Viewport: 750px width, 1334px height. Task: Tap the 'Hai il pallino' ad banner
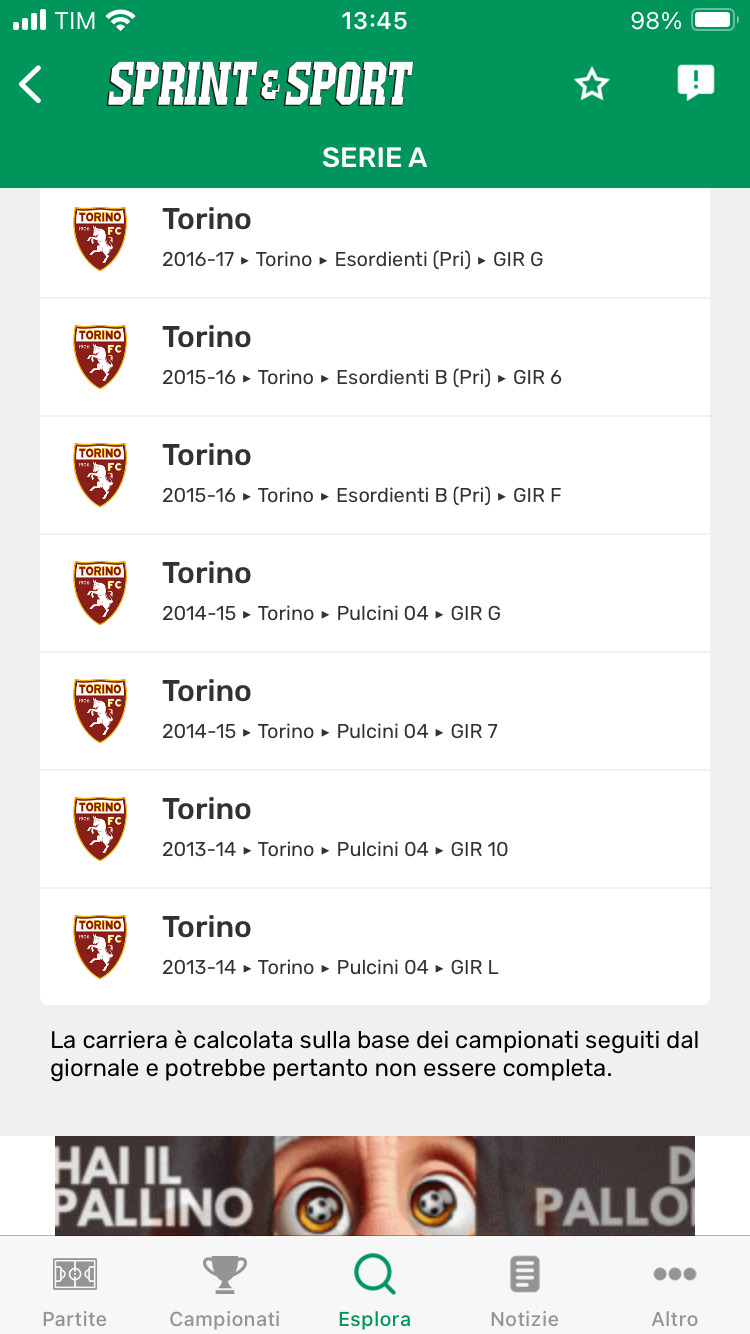pos(375,1185)
